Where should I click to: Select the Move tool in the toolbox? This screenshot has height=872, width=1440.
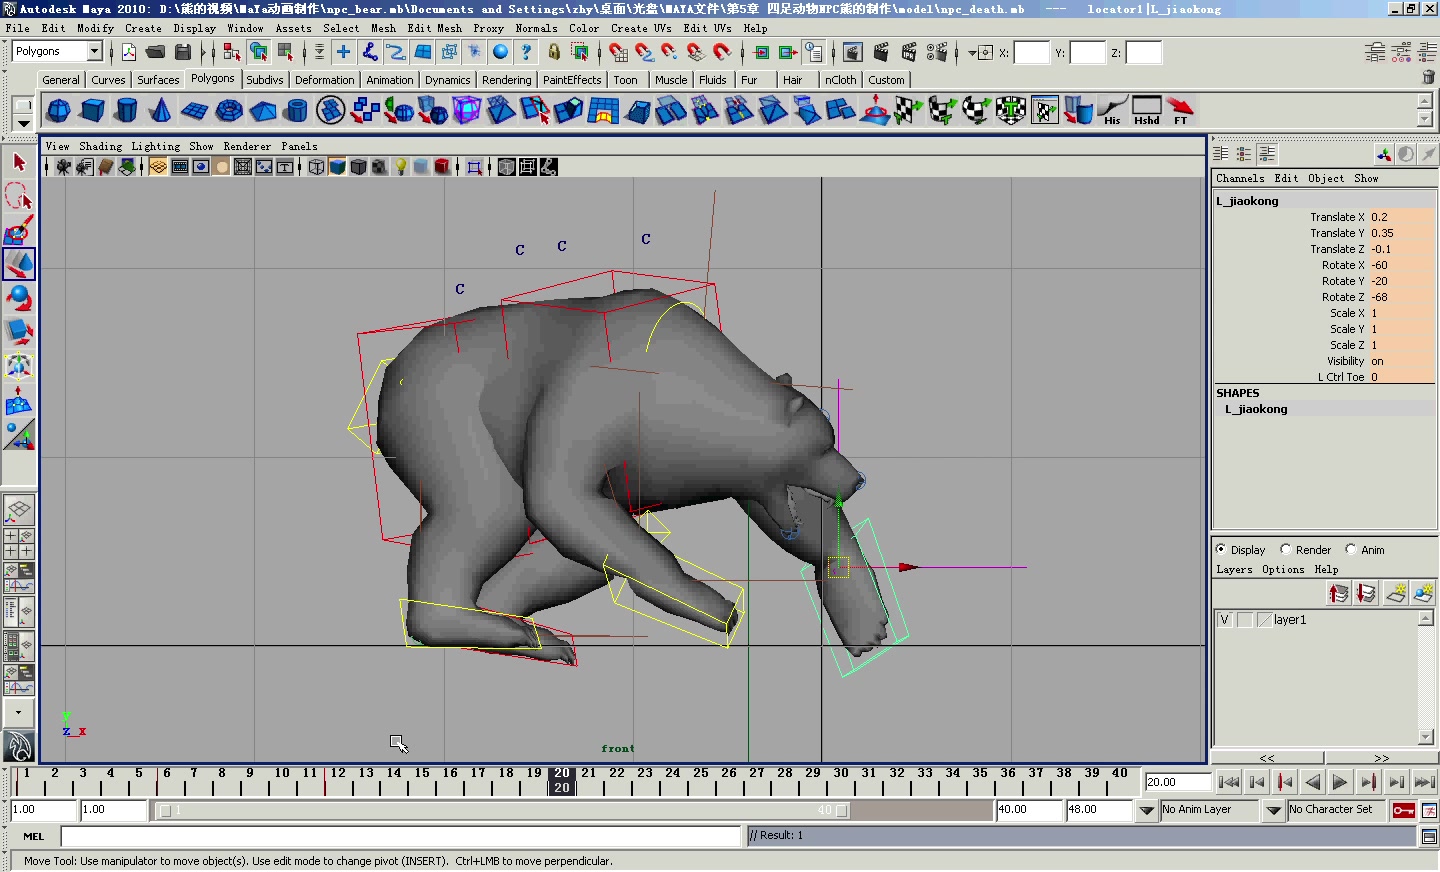[19, 264]
